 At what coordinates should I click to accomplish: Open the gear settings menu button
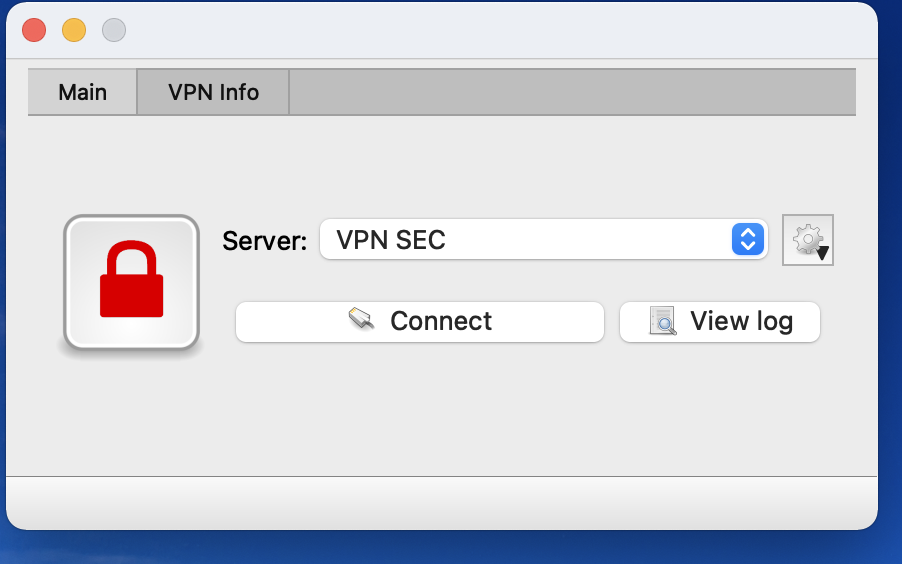coord(808,240)
